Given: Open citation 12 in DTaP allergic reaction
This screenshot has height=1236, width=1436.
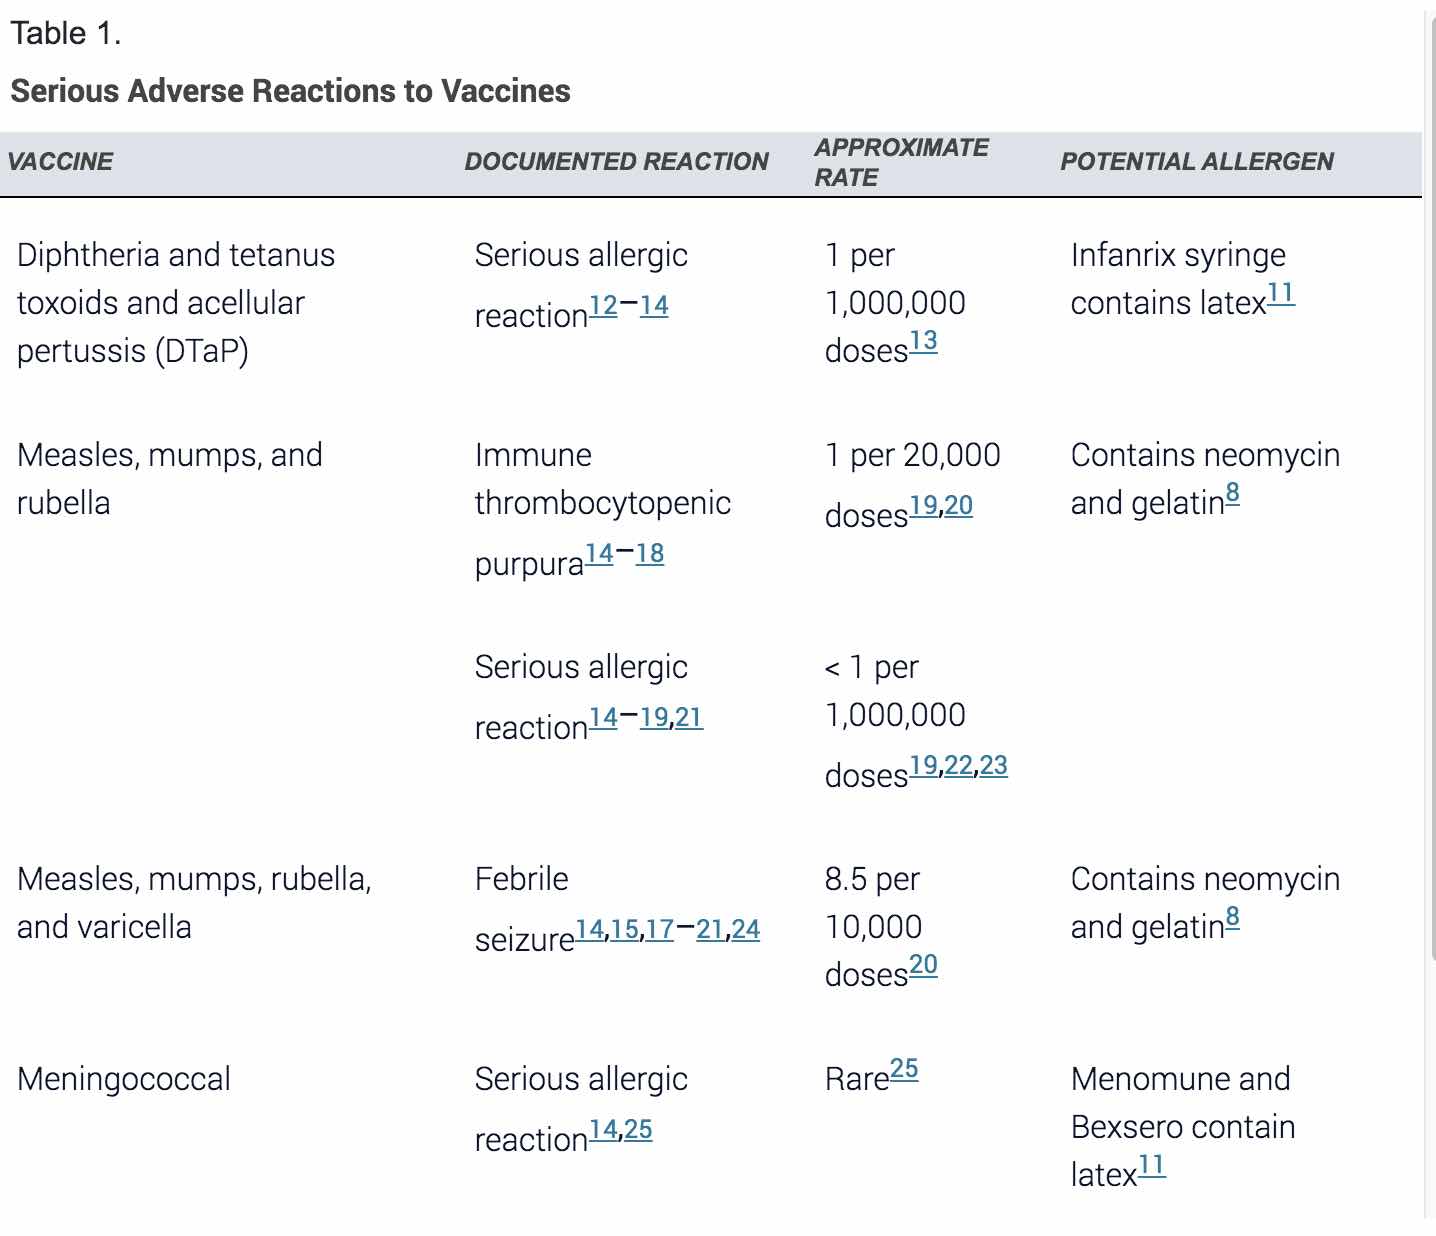Looking at the screenshot, I should 603,305.
